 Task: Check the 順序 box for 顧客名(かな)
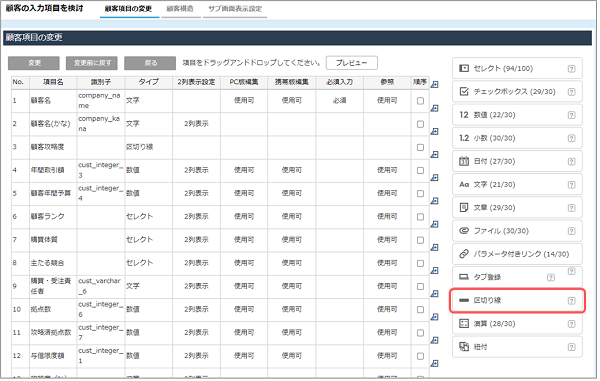pyautogui.click(x=420, y=124)
